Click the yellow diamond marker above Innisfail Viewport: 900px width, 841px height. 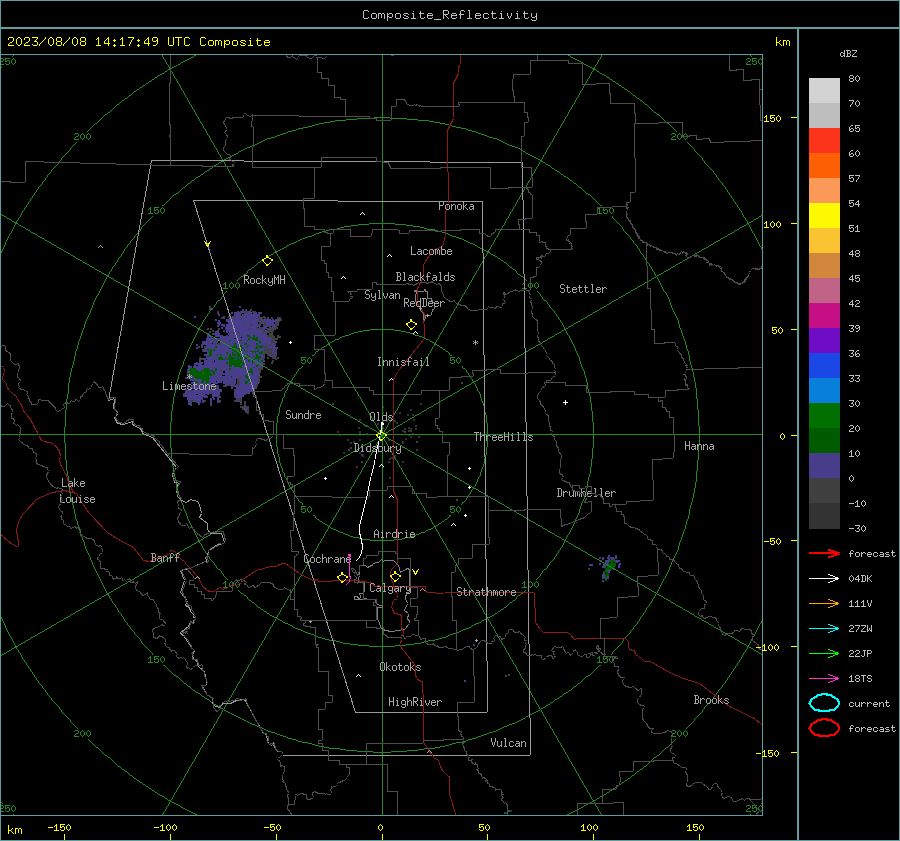tap(411, 325)
